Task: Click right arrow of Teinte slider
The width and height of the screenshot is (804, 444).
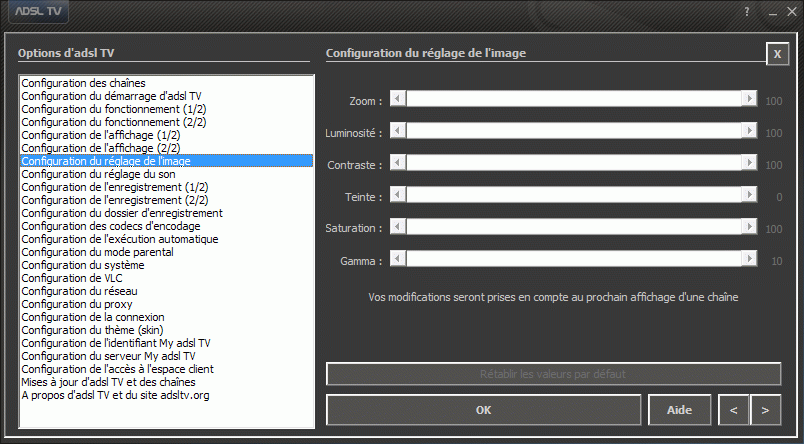Action: [x=749, y=194]
